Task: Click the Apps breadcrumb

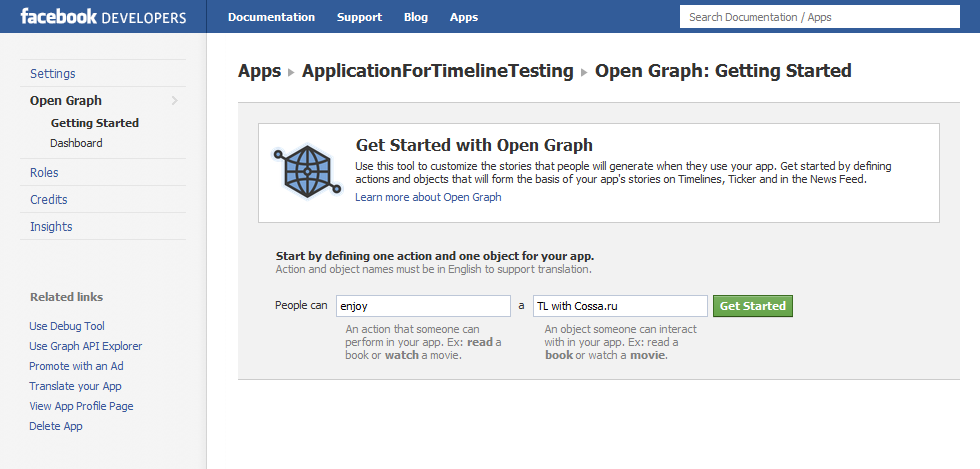Action: 259,71
